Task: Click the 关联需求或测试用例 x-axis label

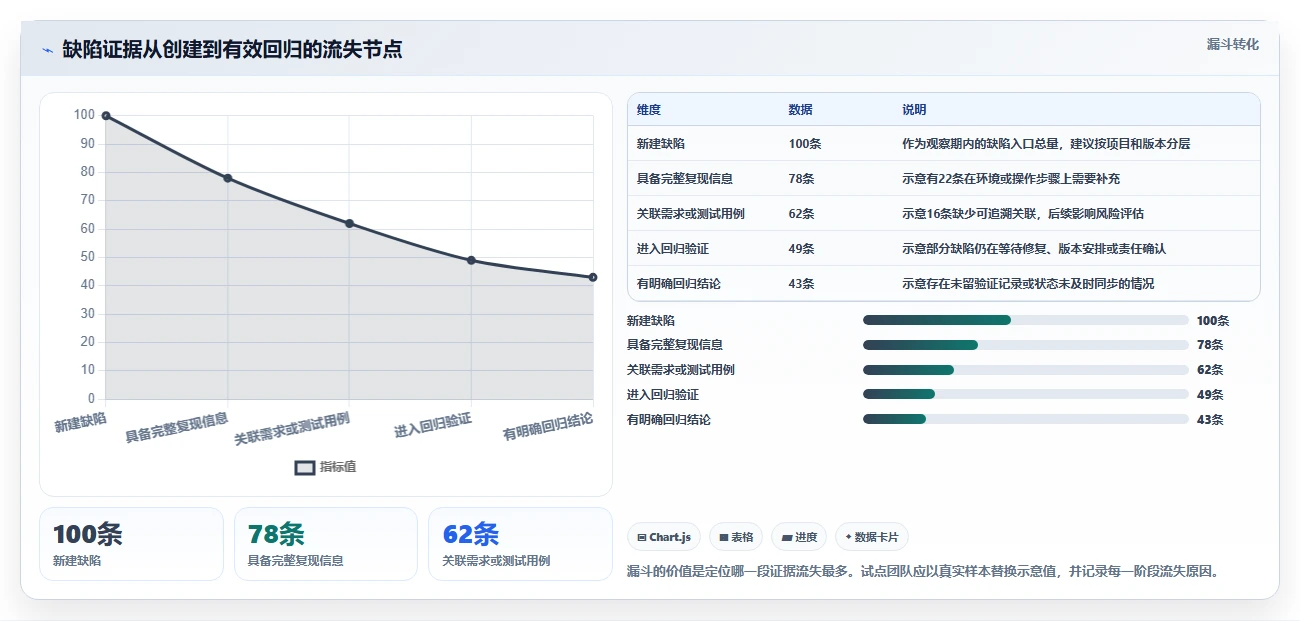Action: (292, 428)
